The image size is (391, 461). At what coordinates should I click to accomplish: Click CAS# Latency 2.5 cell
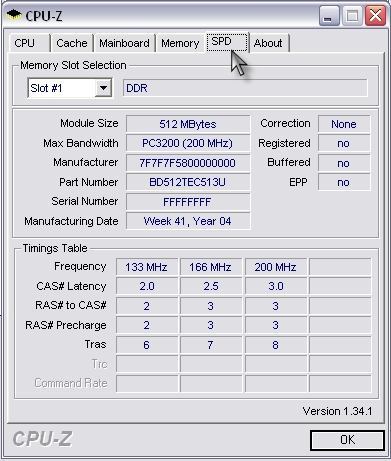pos(211,286)
